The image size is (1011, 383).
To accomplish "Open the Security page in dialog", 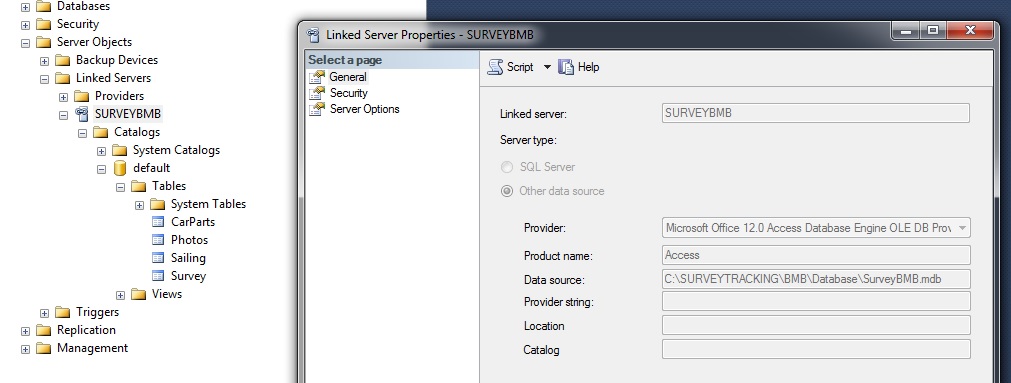I will (349, 93).
